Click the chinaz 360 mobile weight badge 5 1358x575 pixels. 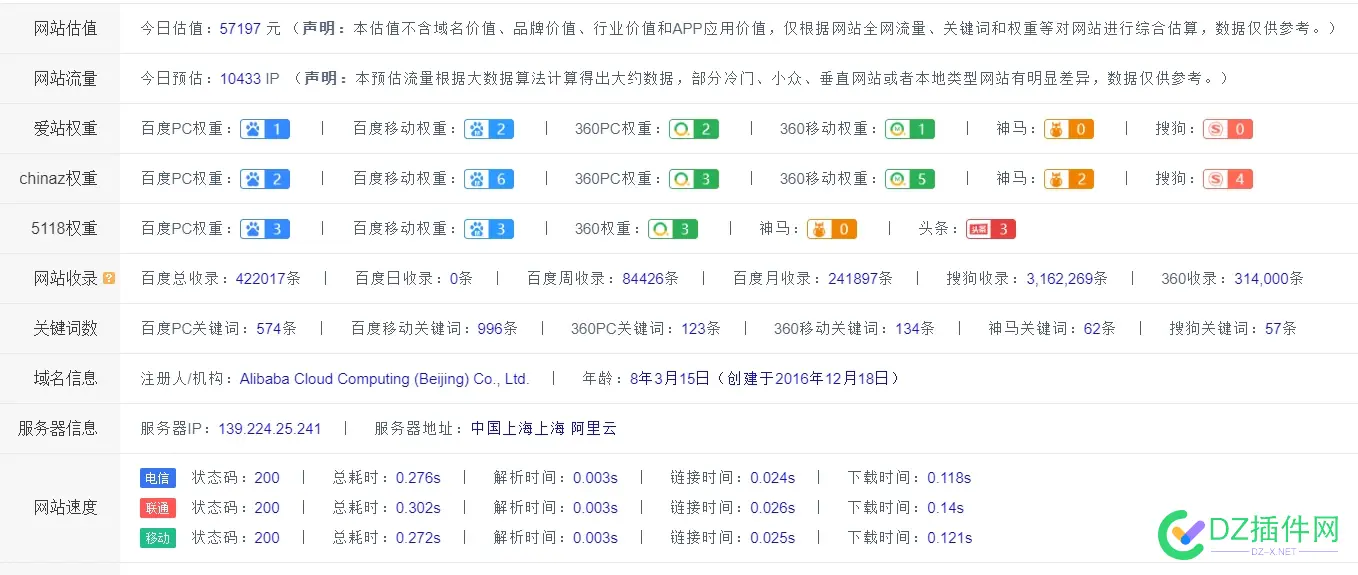tap(910, 179)
